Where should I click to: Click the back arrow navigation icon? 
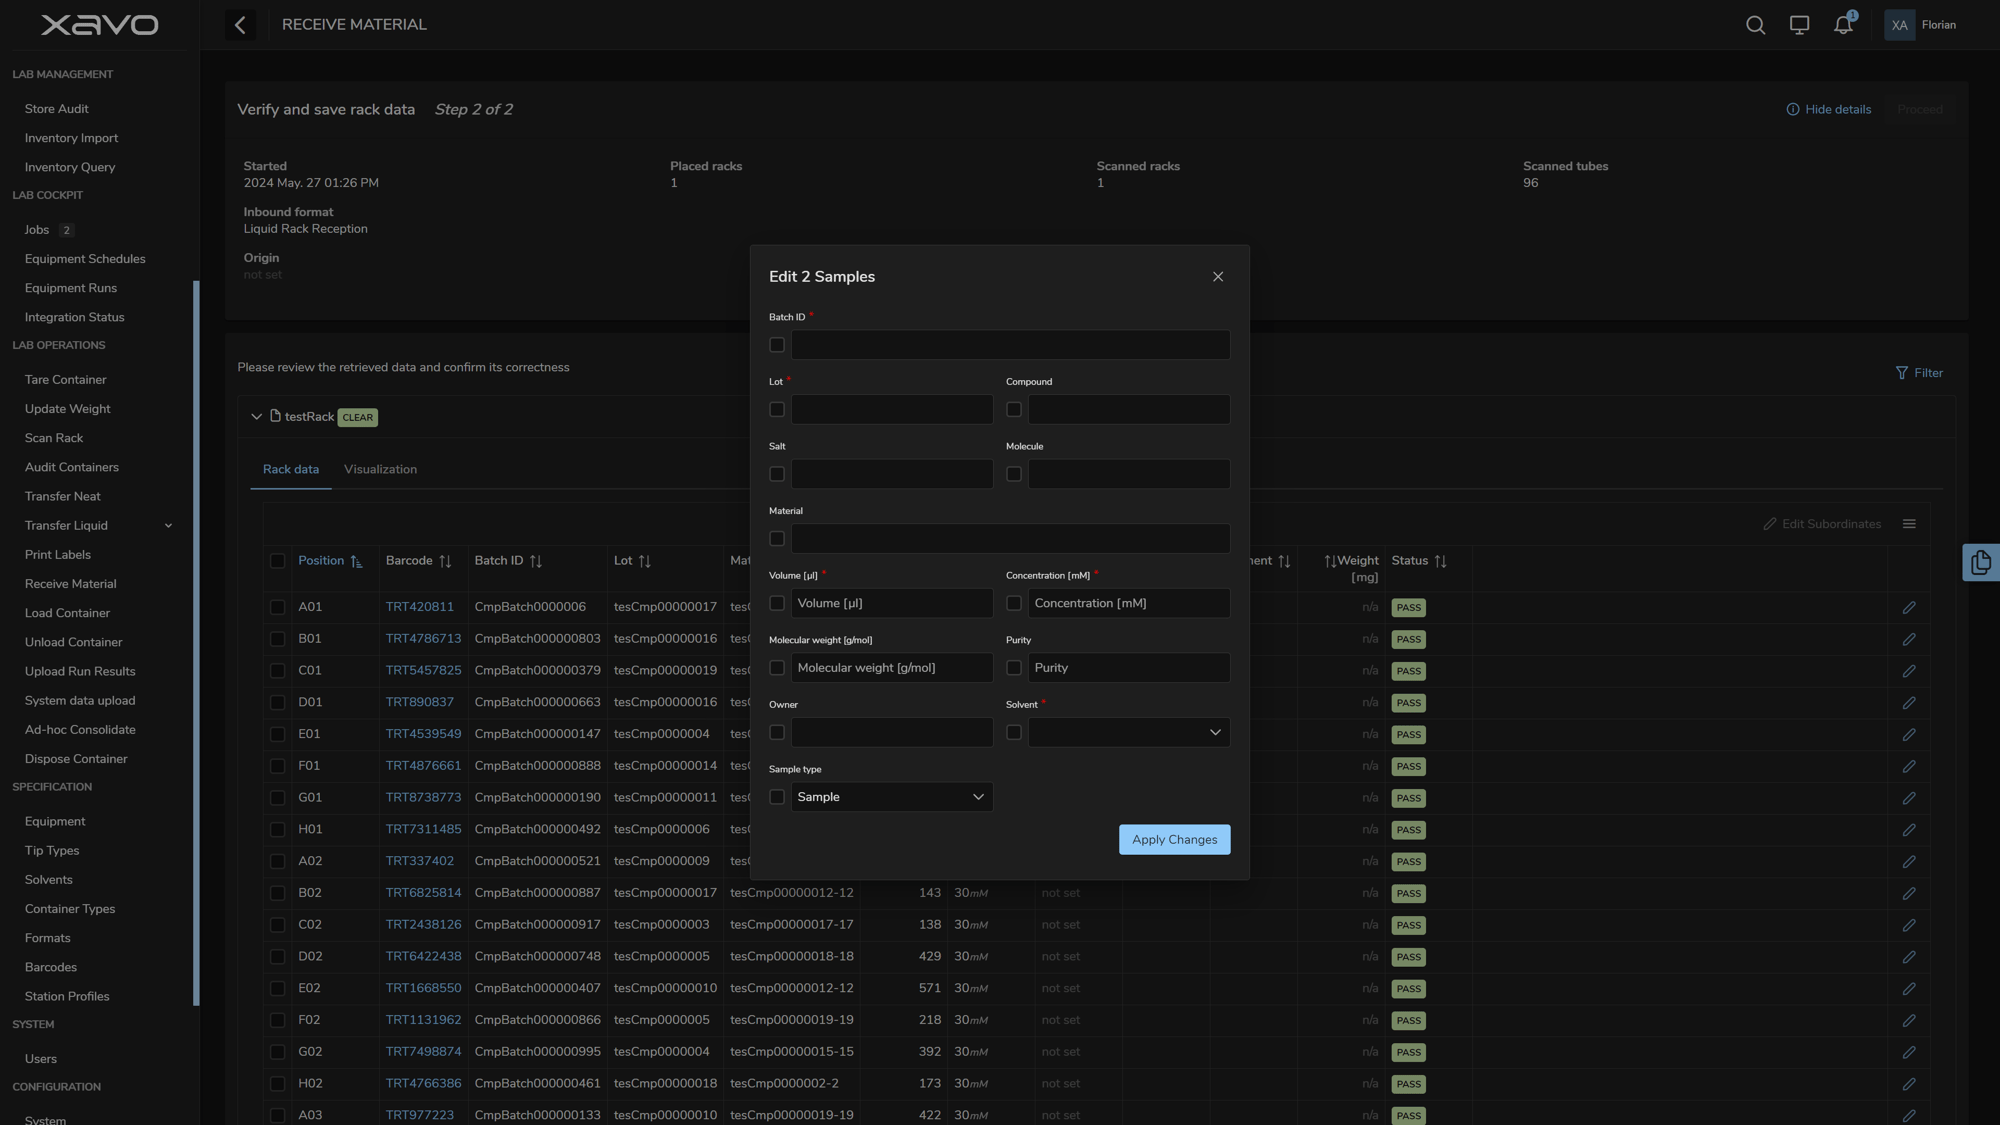tap(240, 25)
